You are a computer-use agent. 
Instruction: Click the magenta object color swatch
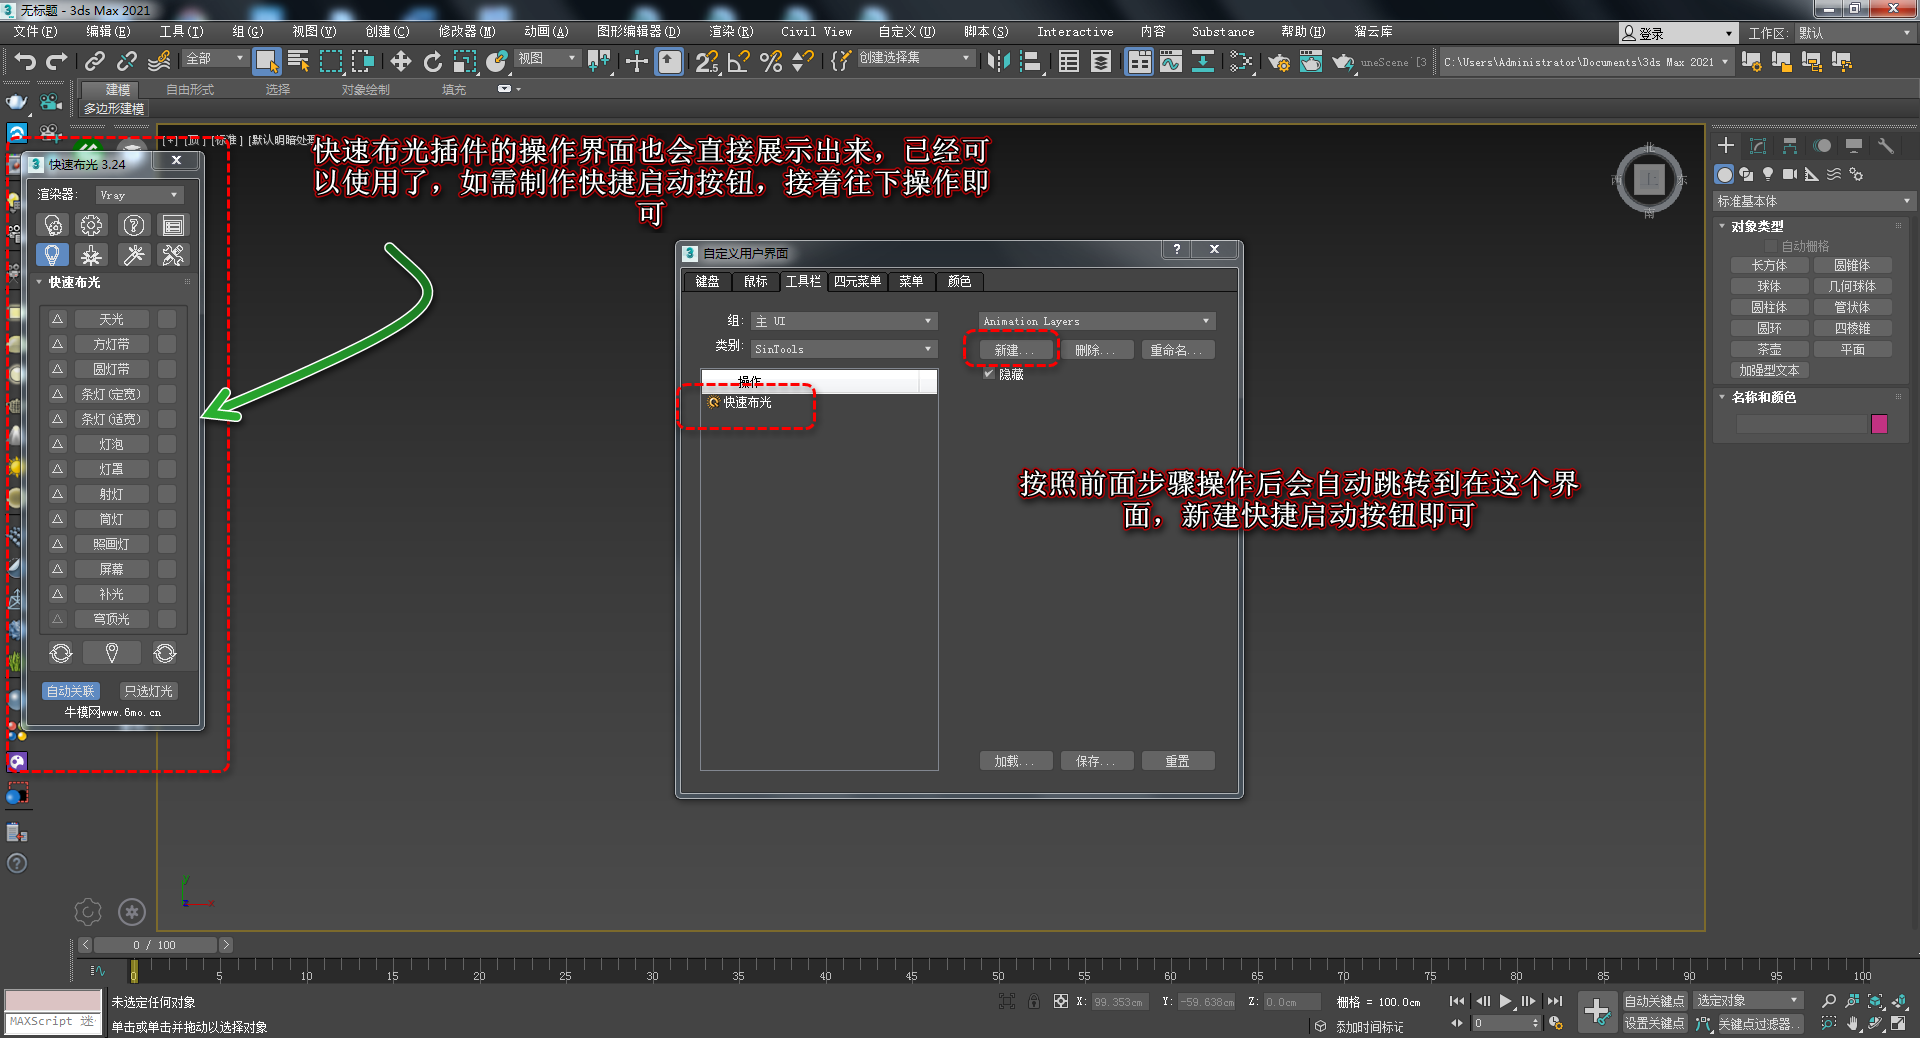click(1879, 424)
